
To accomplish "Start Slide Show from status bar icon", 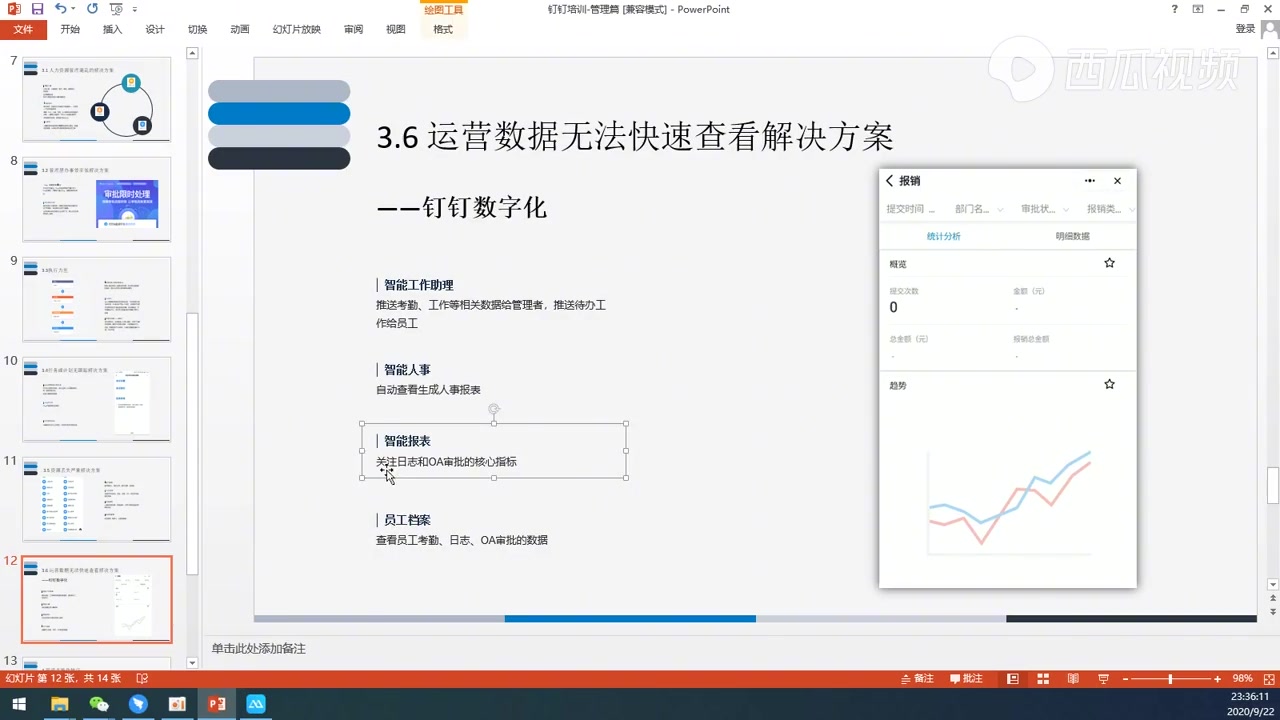I will point(1103,679).
